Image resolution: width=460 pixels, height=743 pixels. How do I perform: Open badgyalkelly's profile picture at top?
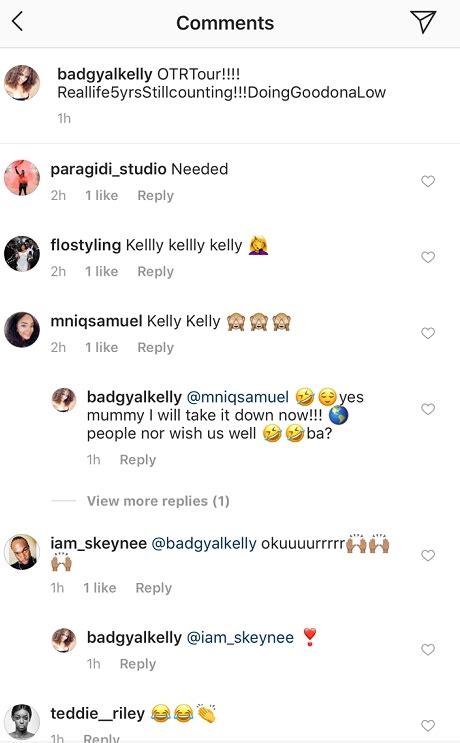click(x=22, y=83)
